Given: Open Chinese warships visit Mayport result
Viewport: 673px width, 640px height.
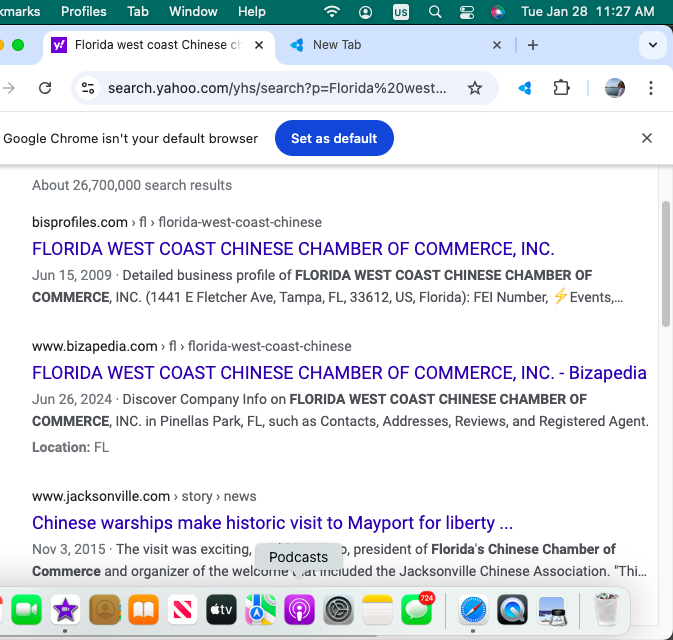Looking at the screenshot, I should pyautogui.click(x=273, y=523).
